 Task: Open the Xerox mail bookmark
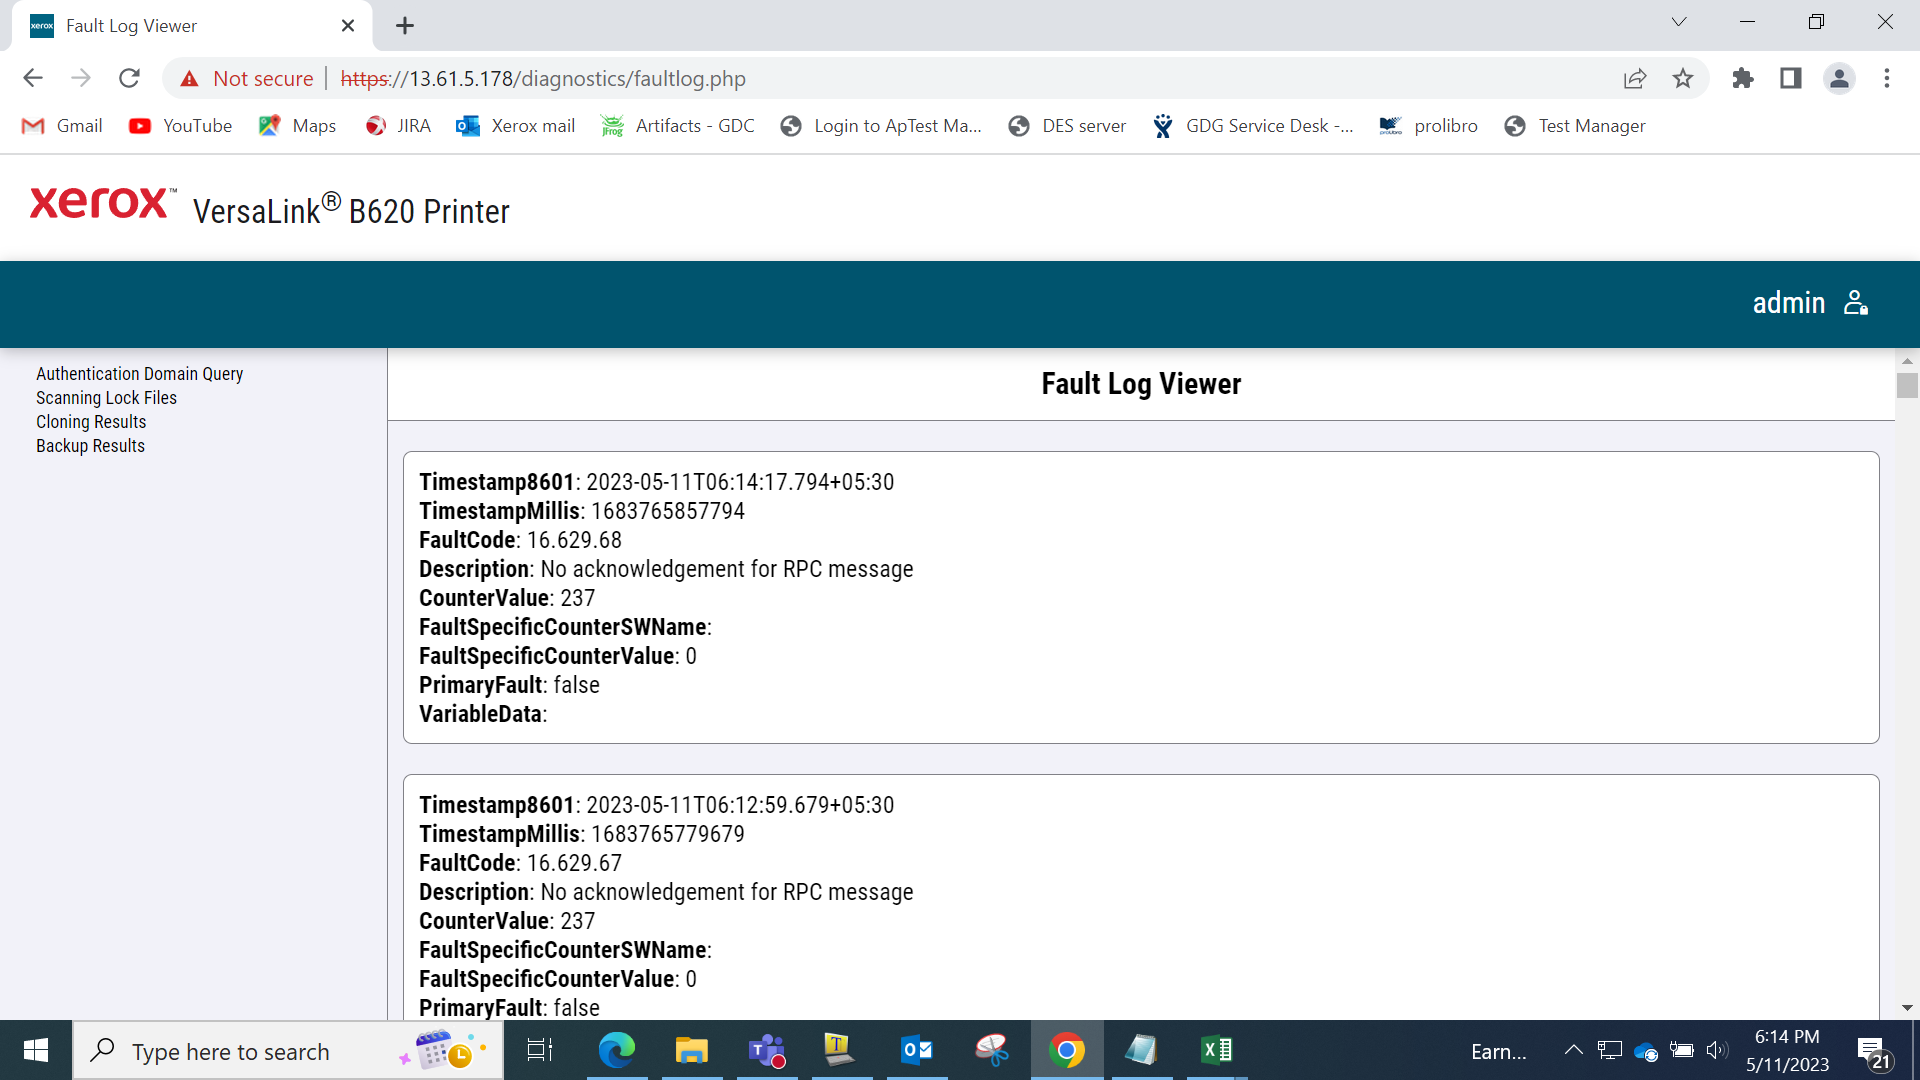pyautogui.click(x=516, y=126)
